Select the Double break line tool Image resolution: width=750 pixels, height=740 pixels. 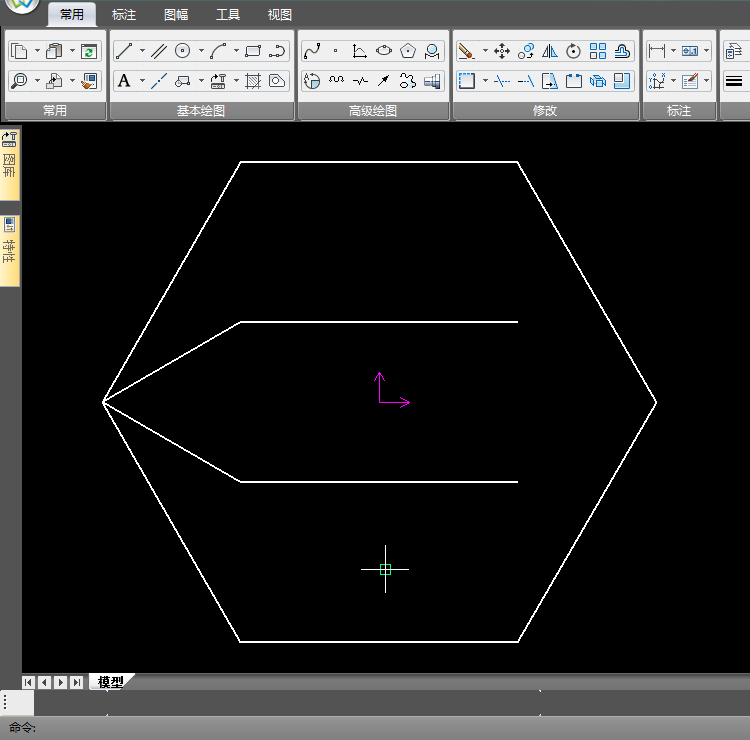click(x=360, y=81)
